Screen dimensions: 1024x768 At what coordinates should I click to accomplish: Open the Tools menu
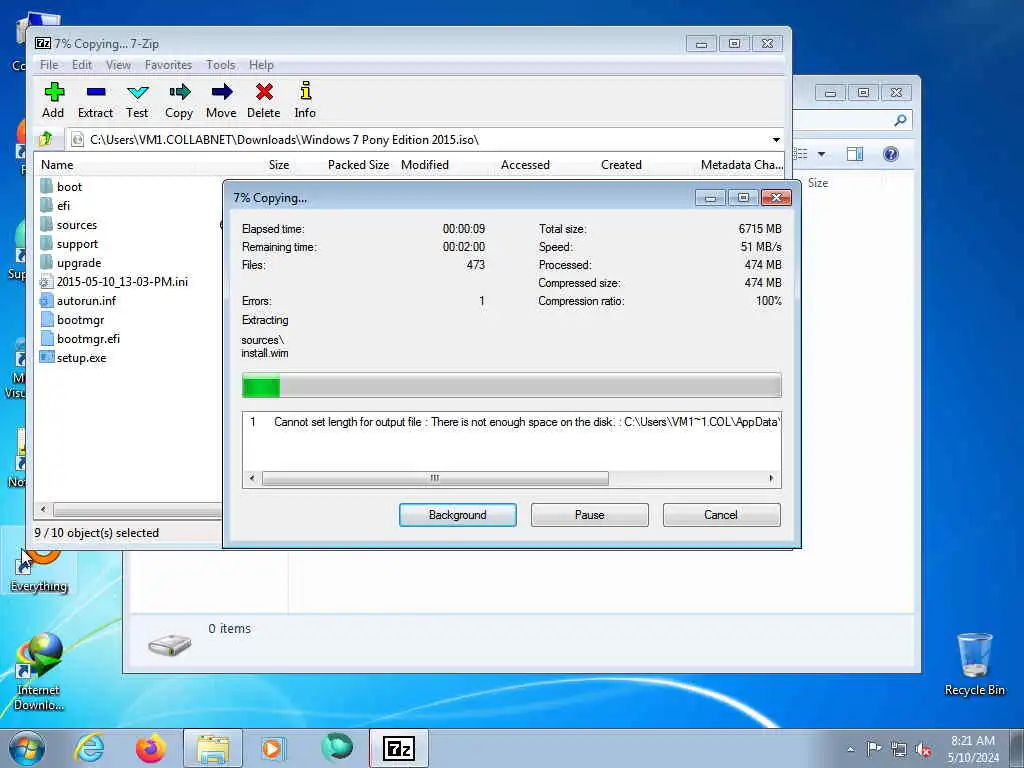(221, 65)
